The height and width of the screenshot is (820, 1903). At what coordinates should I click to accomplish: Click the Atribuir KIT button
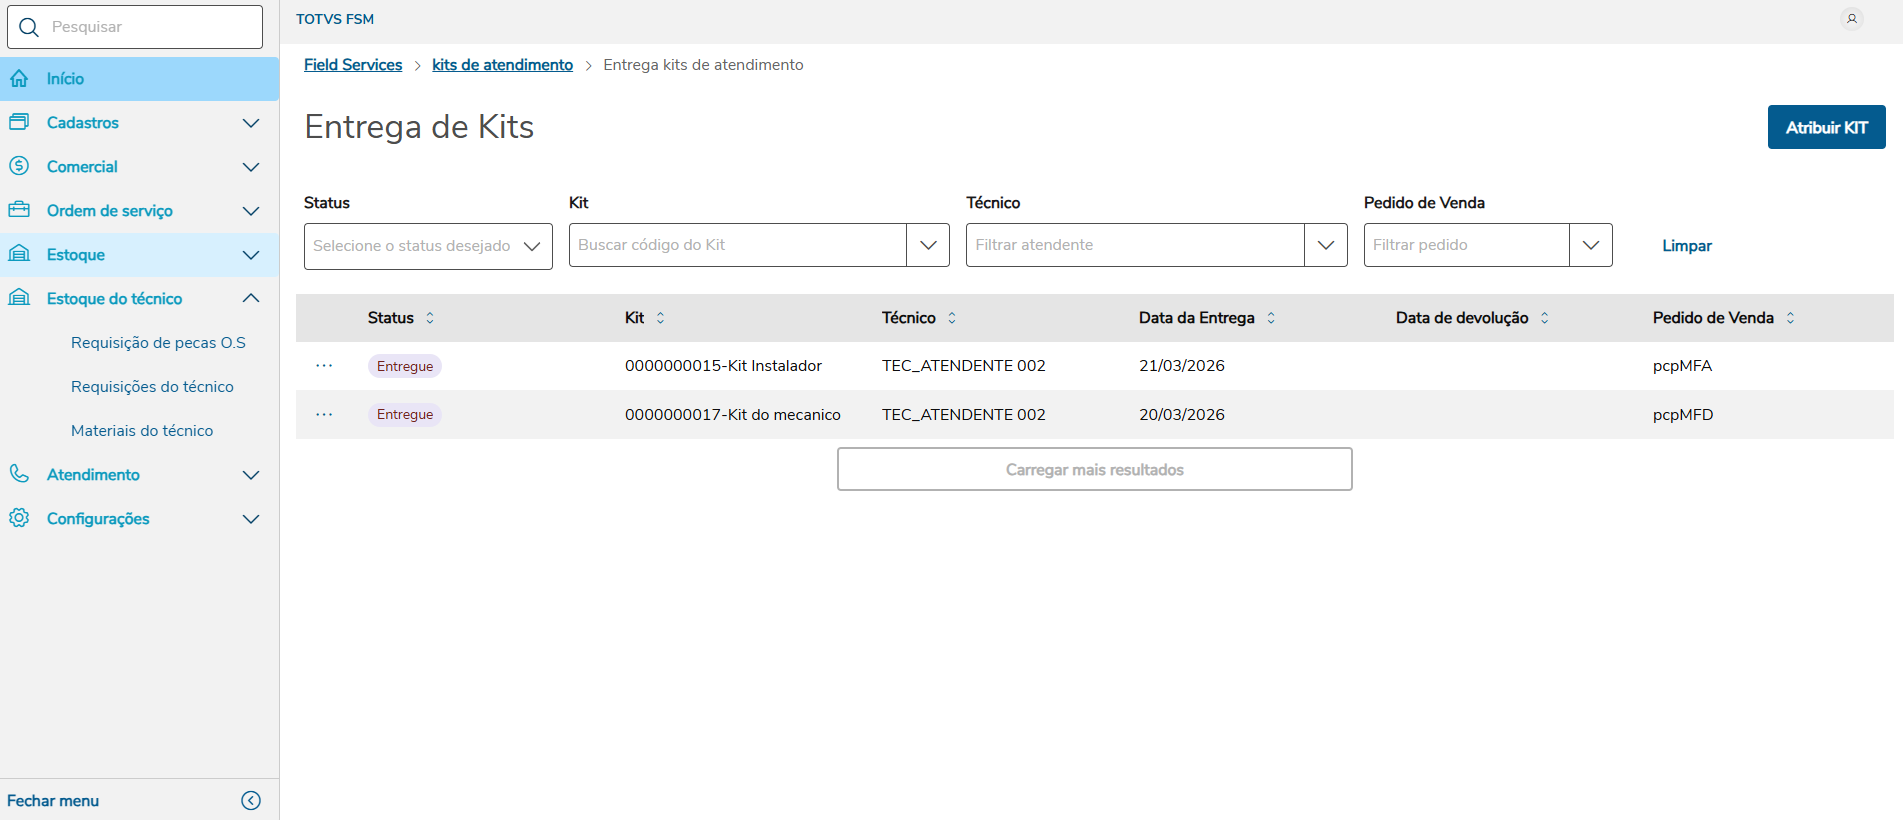tap(1826, 127)
